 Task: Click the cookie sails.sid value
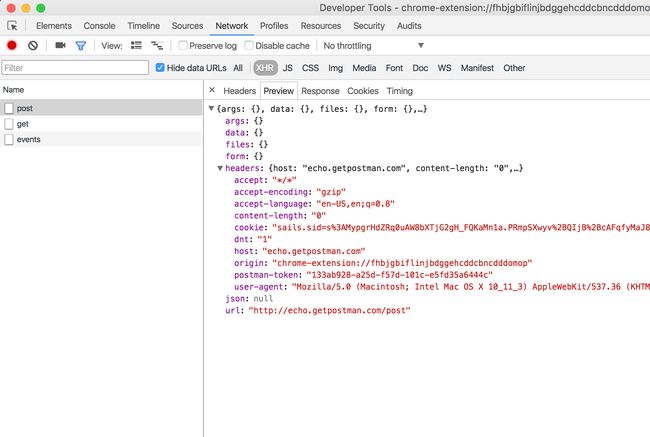[x=461, y=227]
